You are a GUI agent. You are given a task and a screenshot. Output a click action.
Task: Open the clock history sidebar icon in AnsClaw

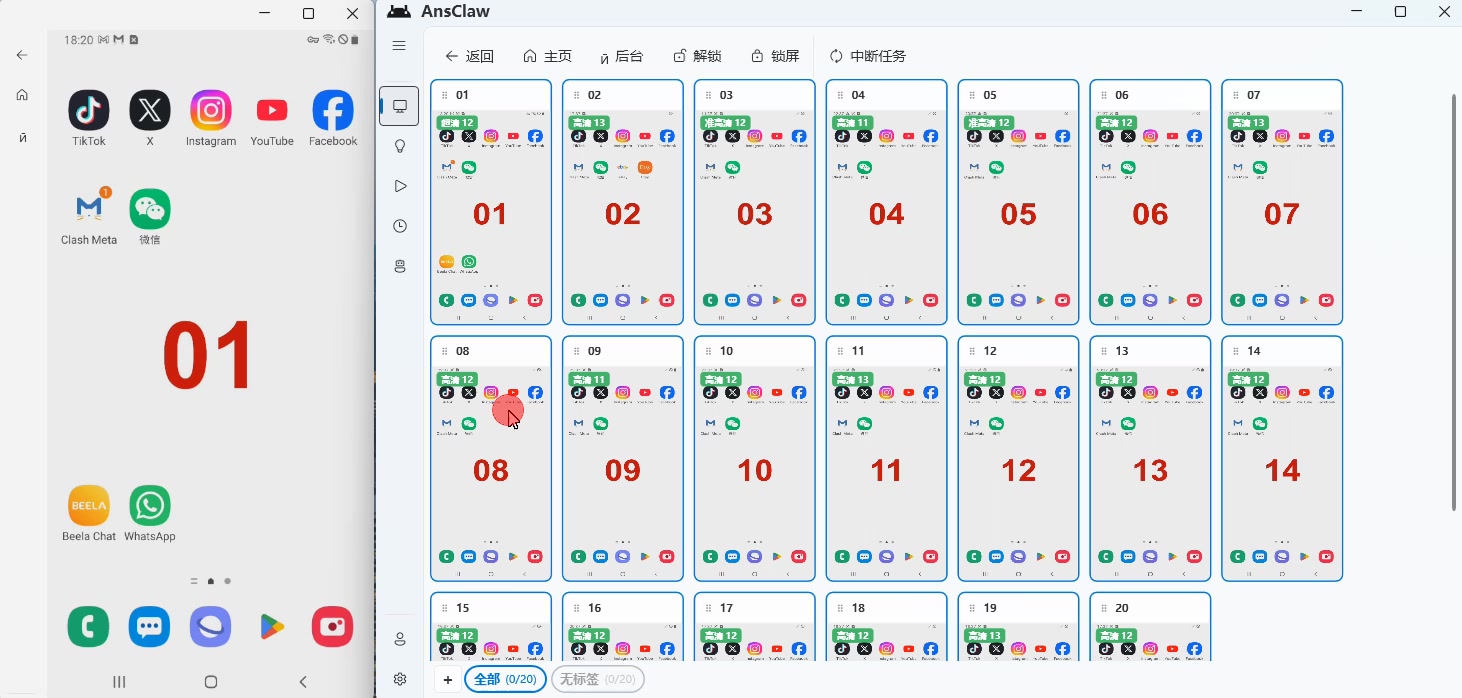tap(400, 226)
